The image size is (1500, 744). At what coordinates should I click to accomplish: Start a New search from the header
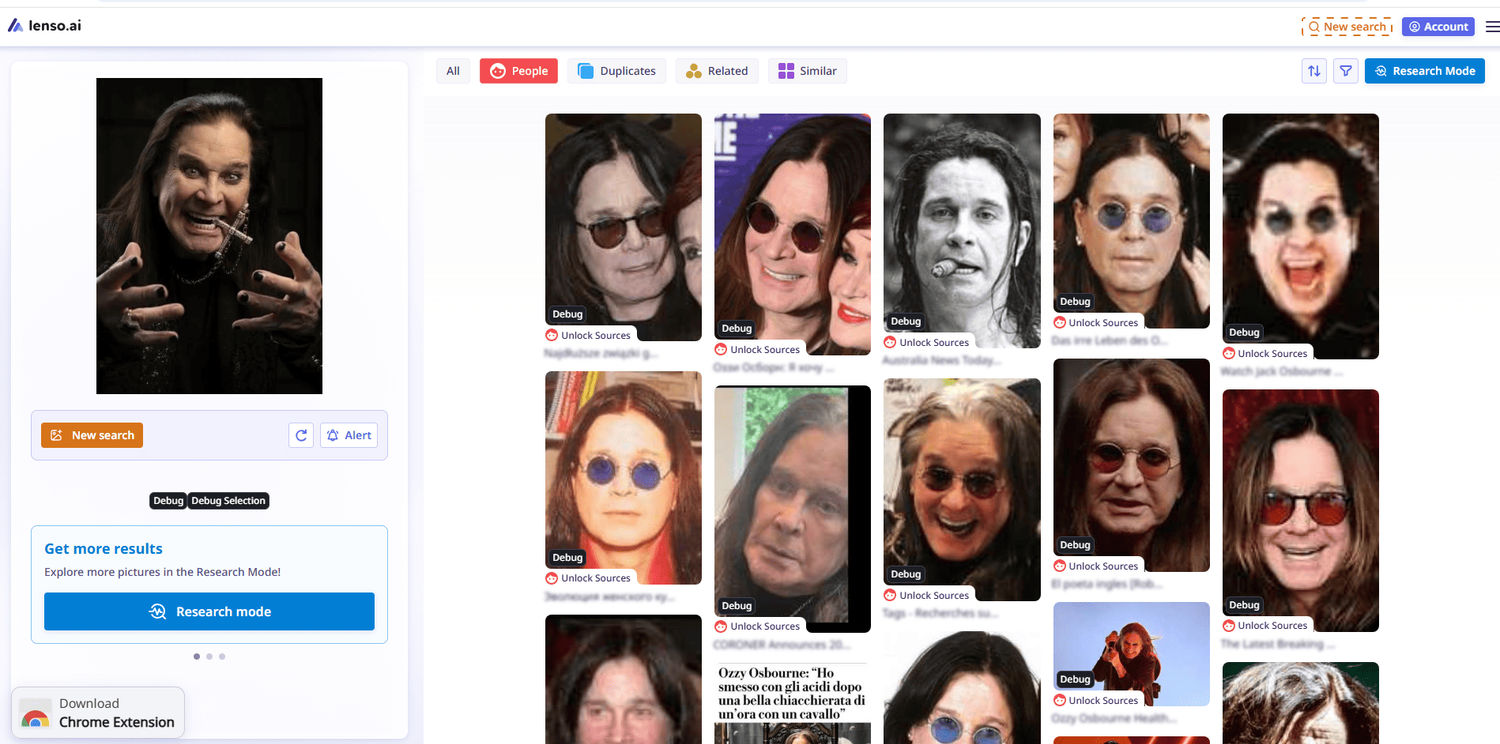1347,27
